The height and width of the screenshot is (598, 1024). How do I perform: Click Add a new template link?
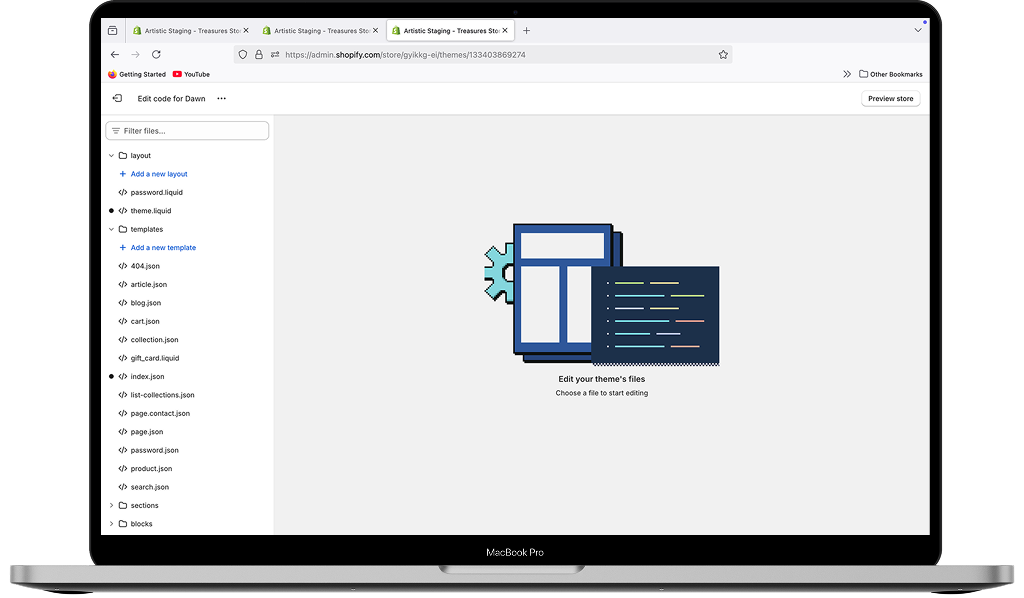click(x=163, y=247)
